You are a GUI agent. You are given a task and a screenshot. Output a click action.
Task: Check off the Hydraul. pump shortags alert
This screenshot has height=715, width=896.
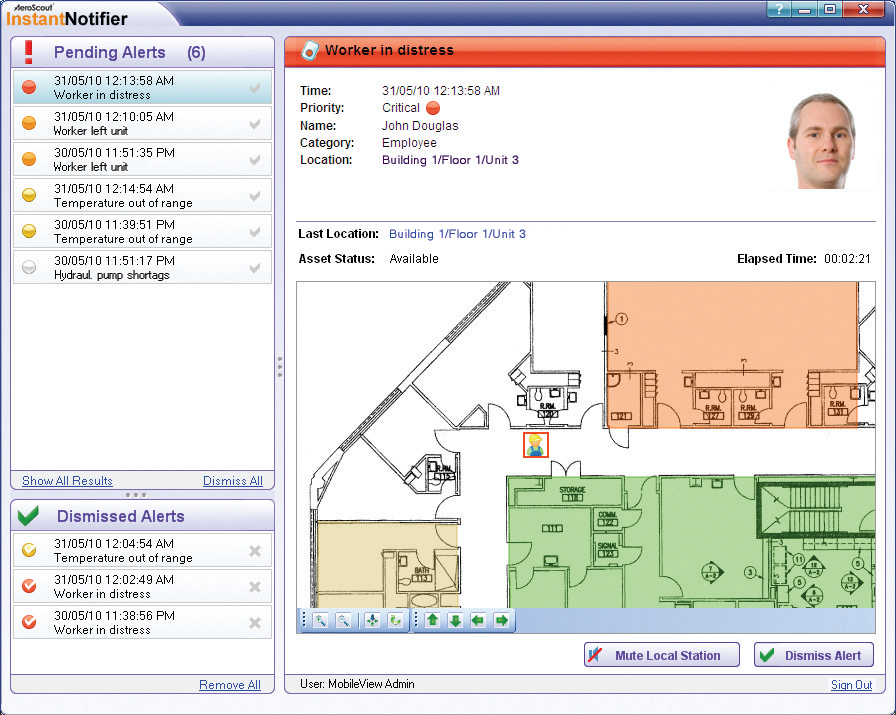pos(255,268)
